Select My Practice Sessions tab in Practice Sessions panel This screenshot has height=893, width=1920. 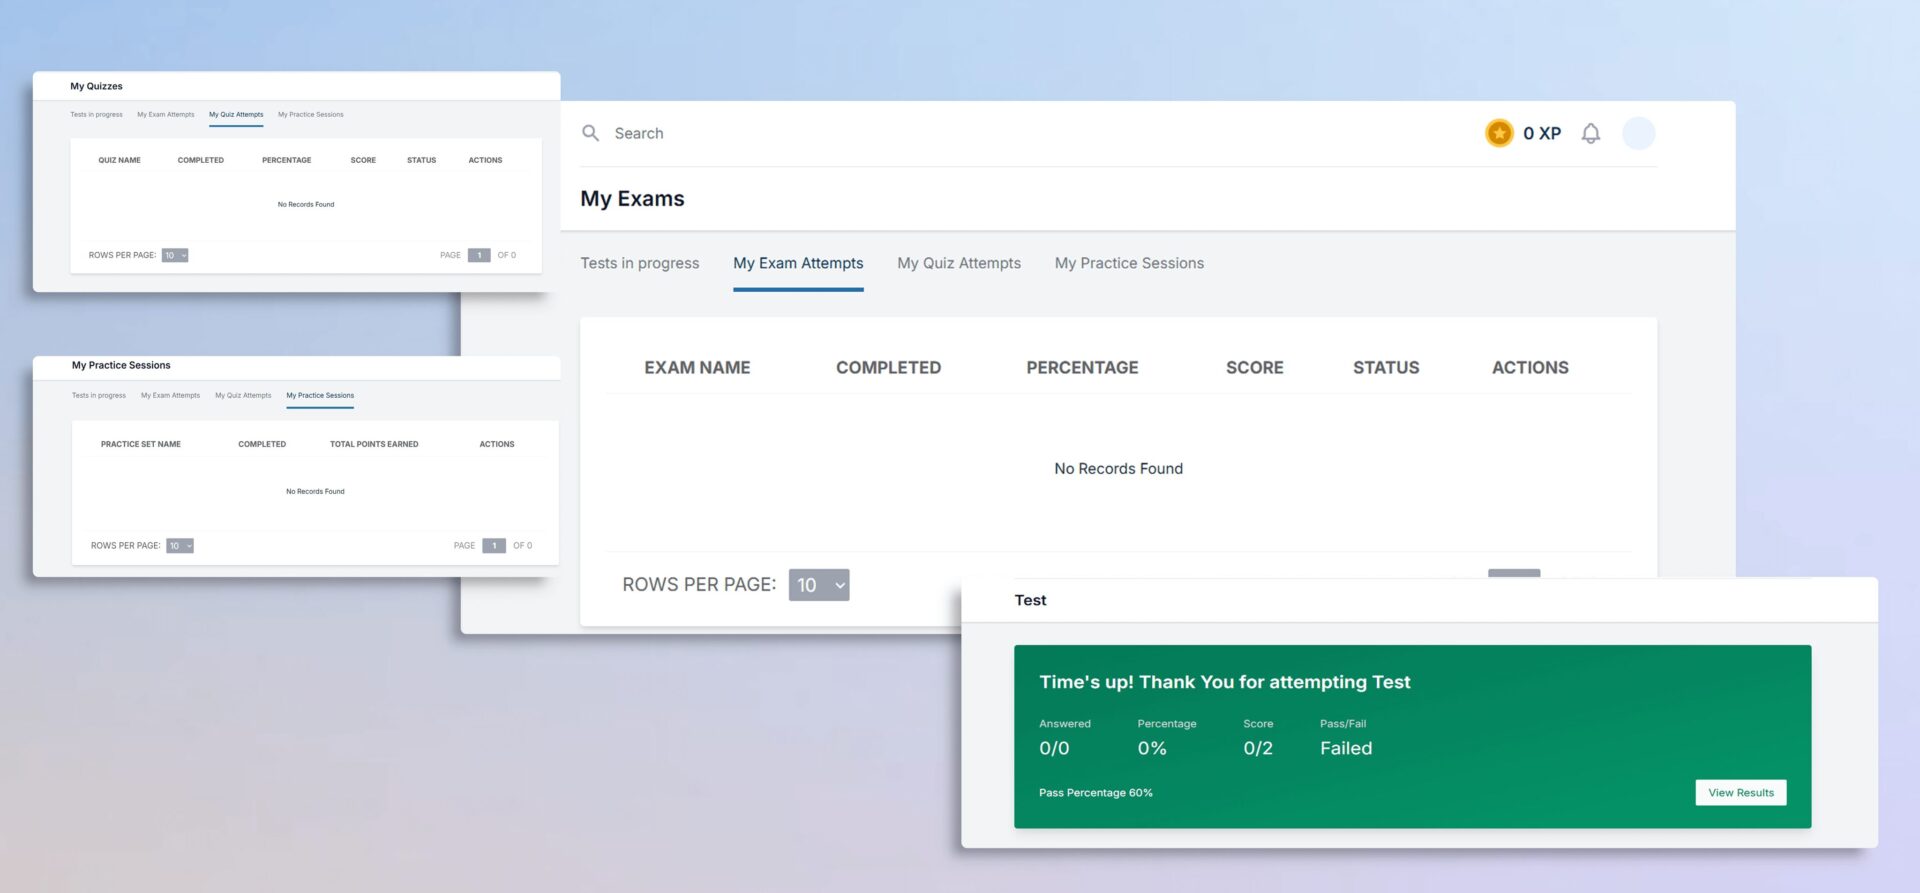[x=320, y=396]
